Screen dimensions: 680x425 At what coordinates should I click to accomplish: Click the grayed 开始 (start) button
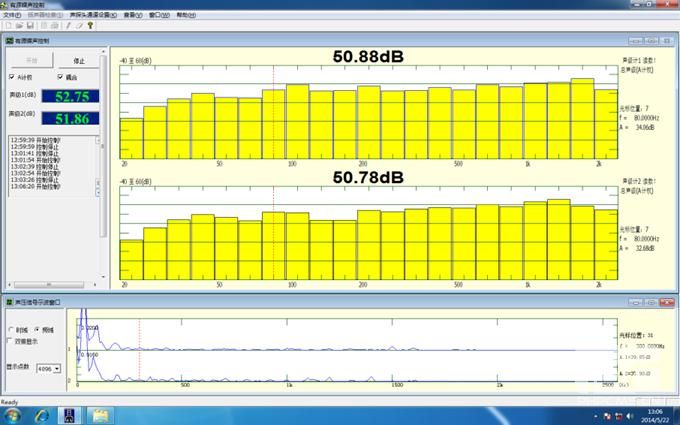[x=32, y=61]
